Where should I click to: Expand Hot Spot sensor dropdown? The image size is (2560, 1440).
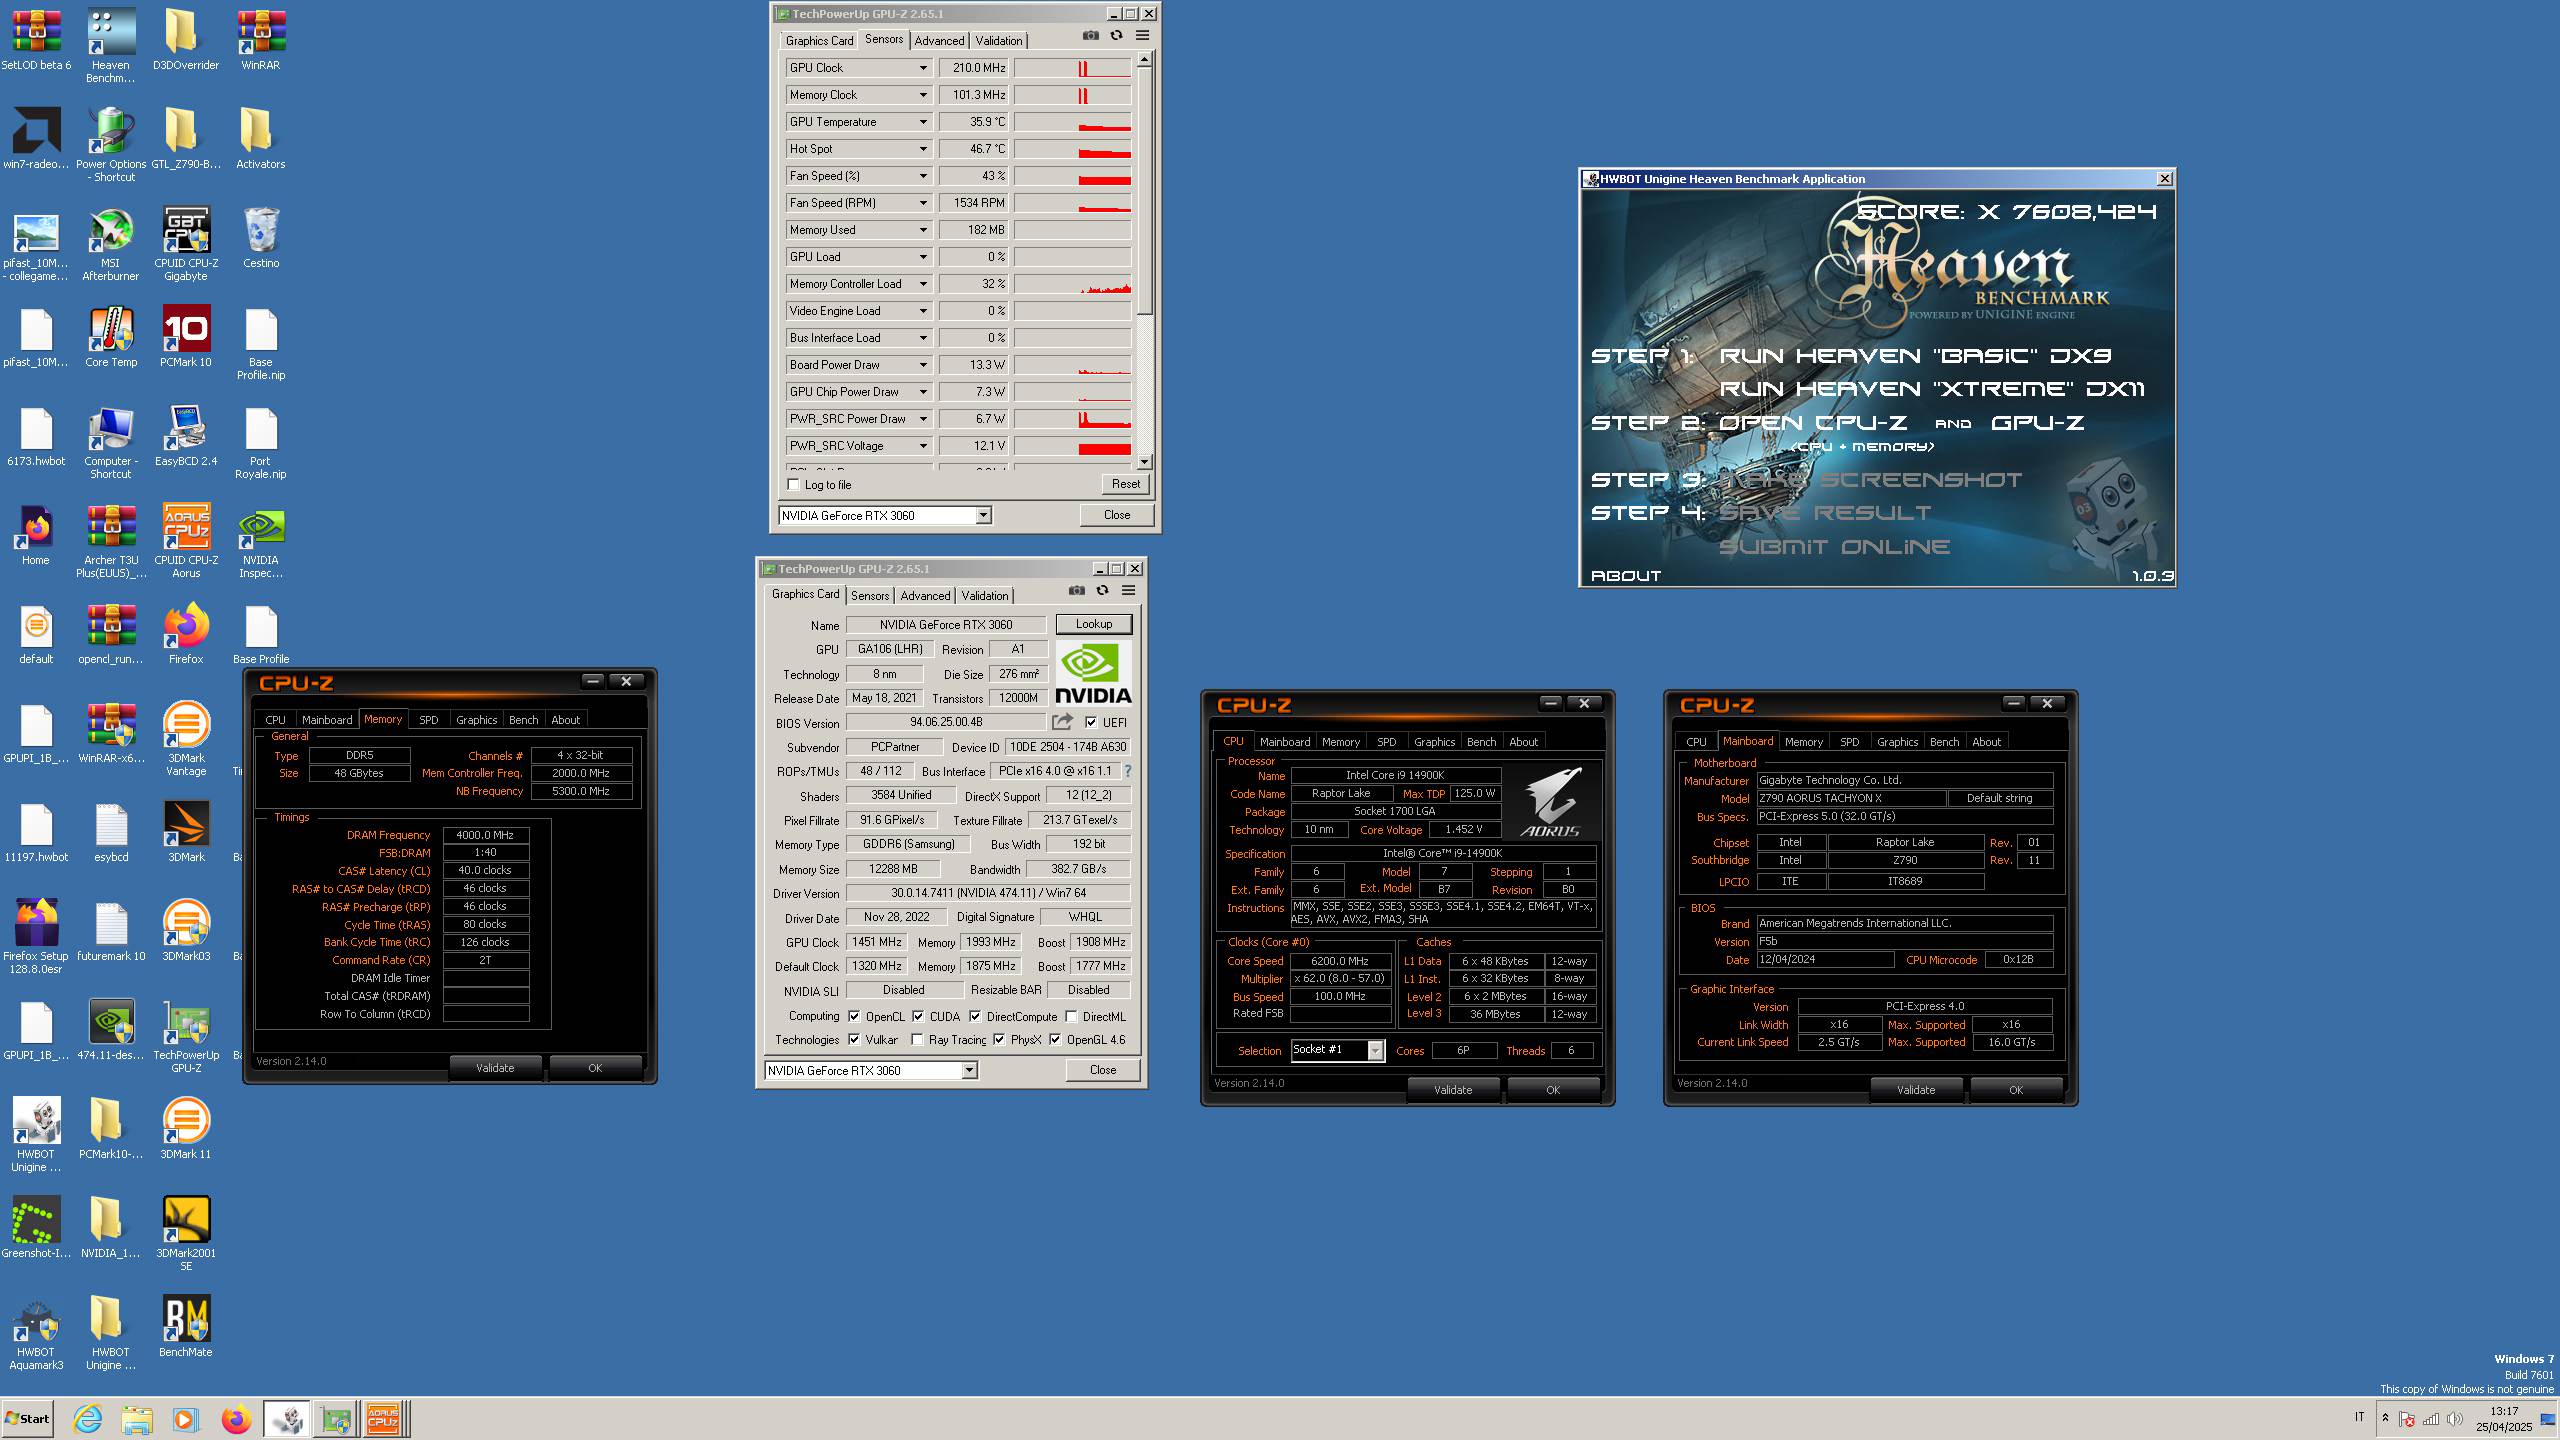923,149
